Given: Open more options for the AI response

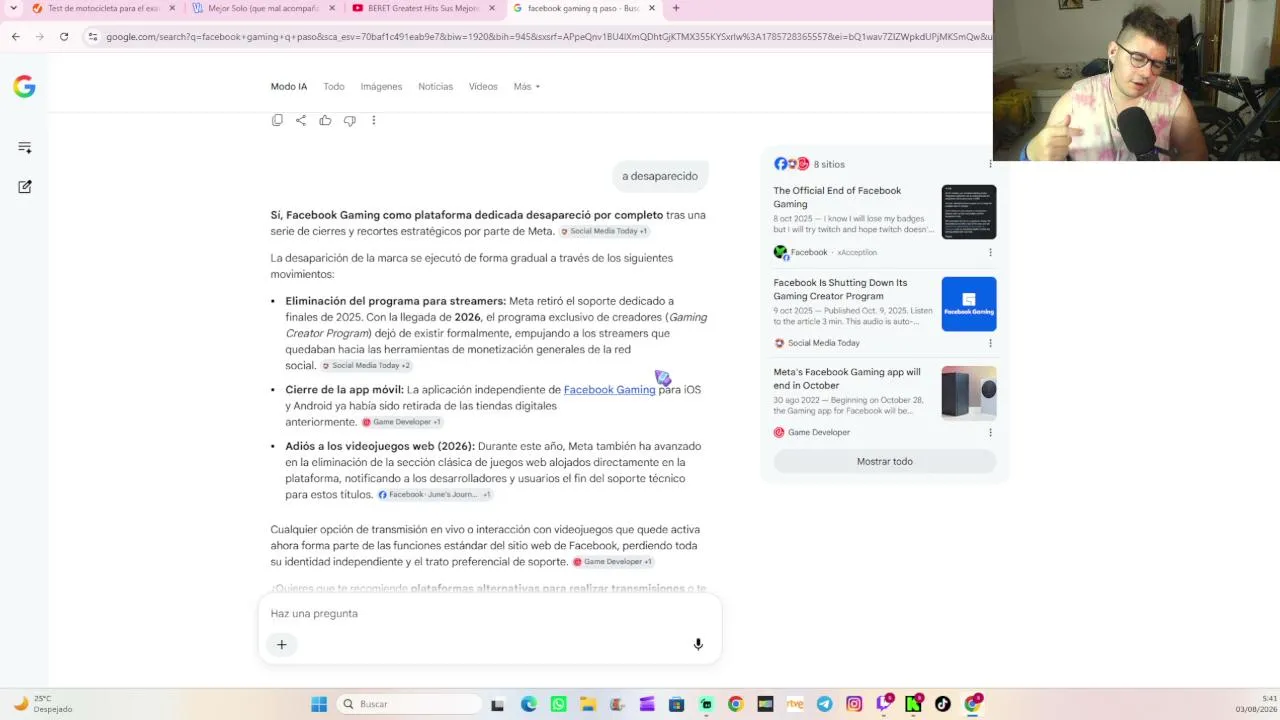Looking at the screenshot, I should (374, 120).
